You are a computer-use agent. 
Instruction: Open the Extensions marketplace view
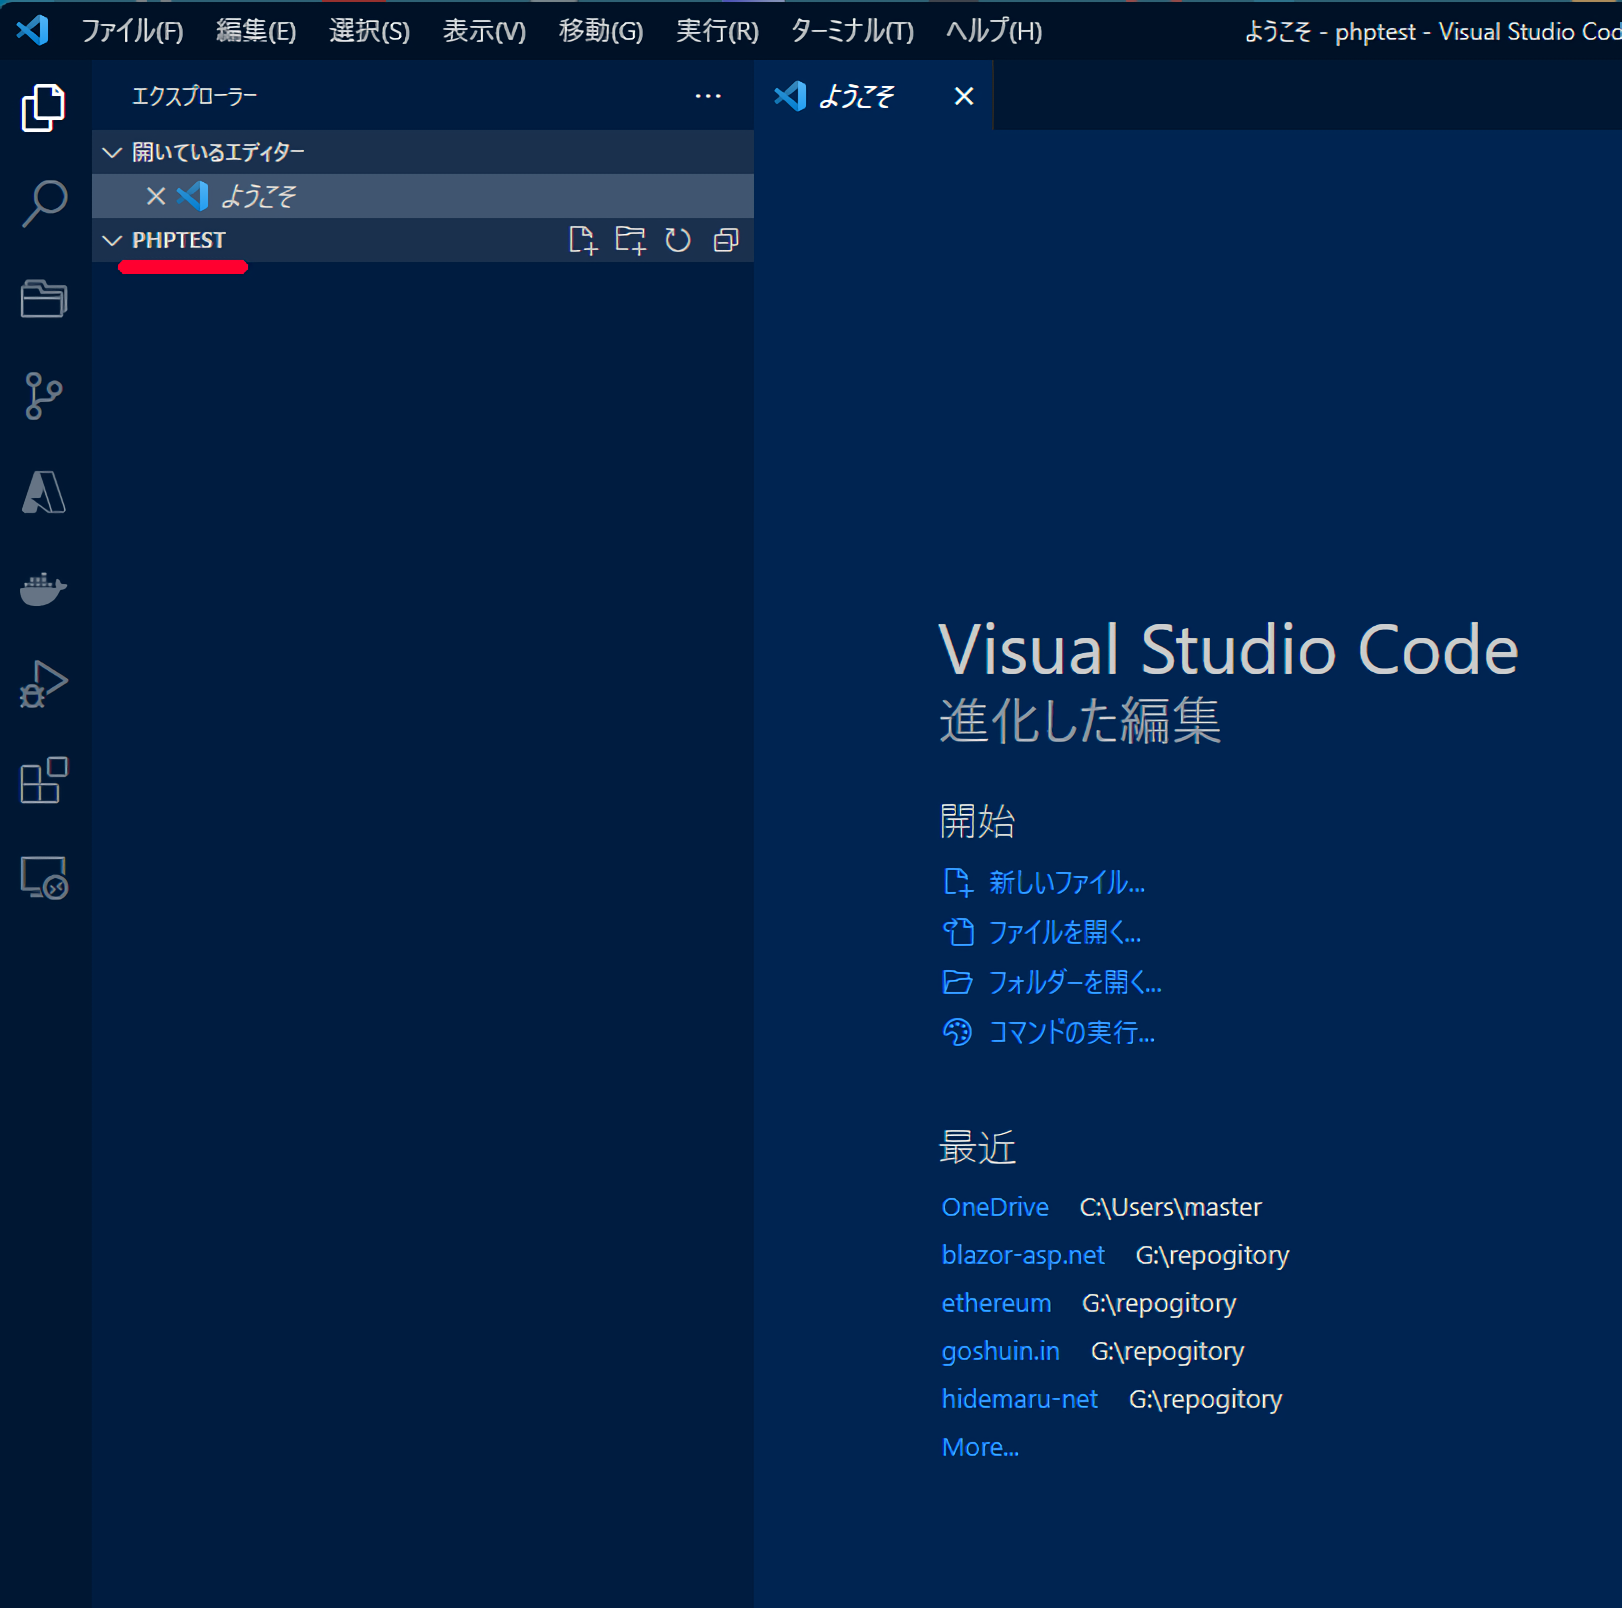tap(44, 781)
